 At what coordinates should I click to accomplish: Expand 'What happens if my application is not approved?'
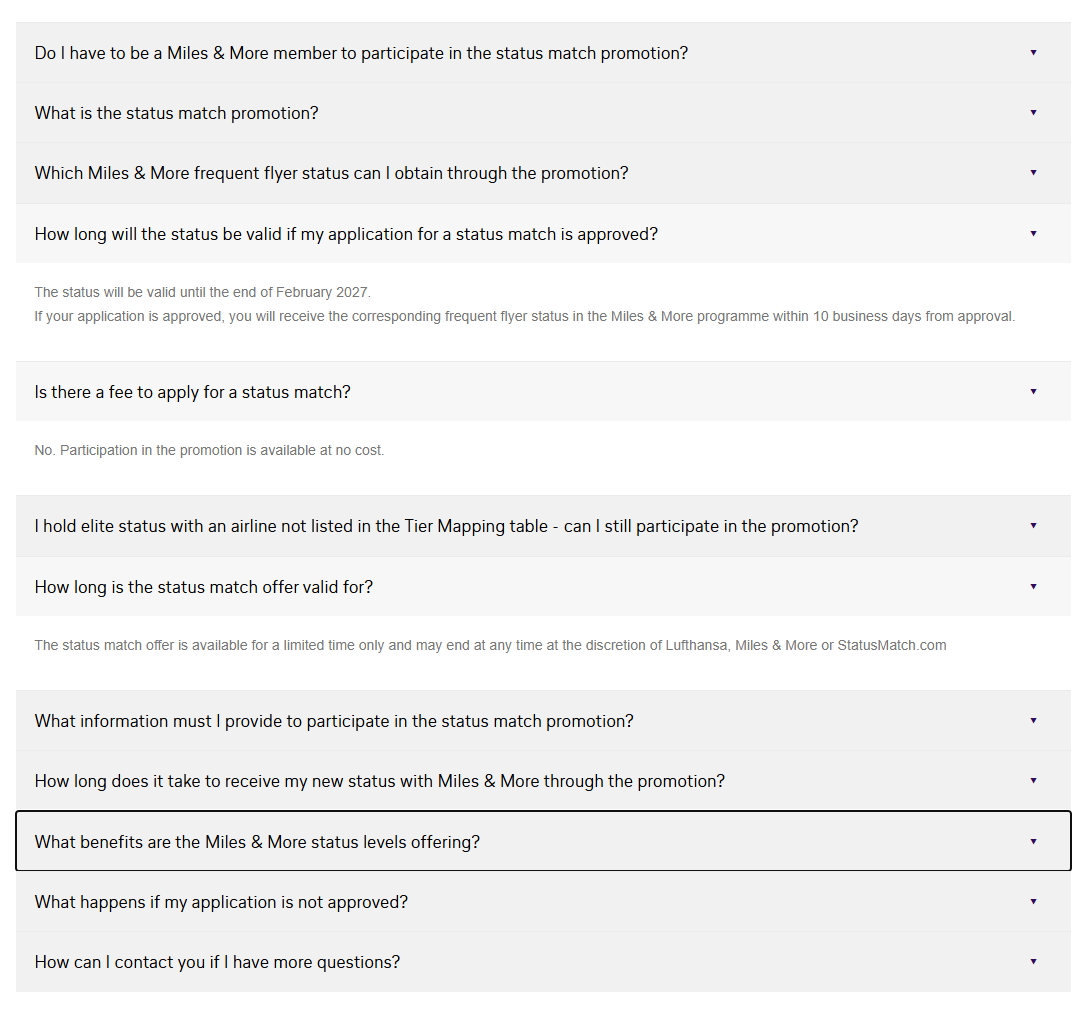[221, 902]
